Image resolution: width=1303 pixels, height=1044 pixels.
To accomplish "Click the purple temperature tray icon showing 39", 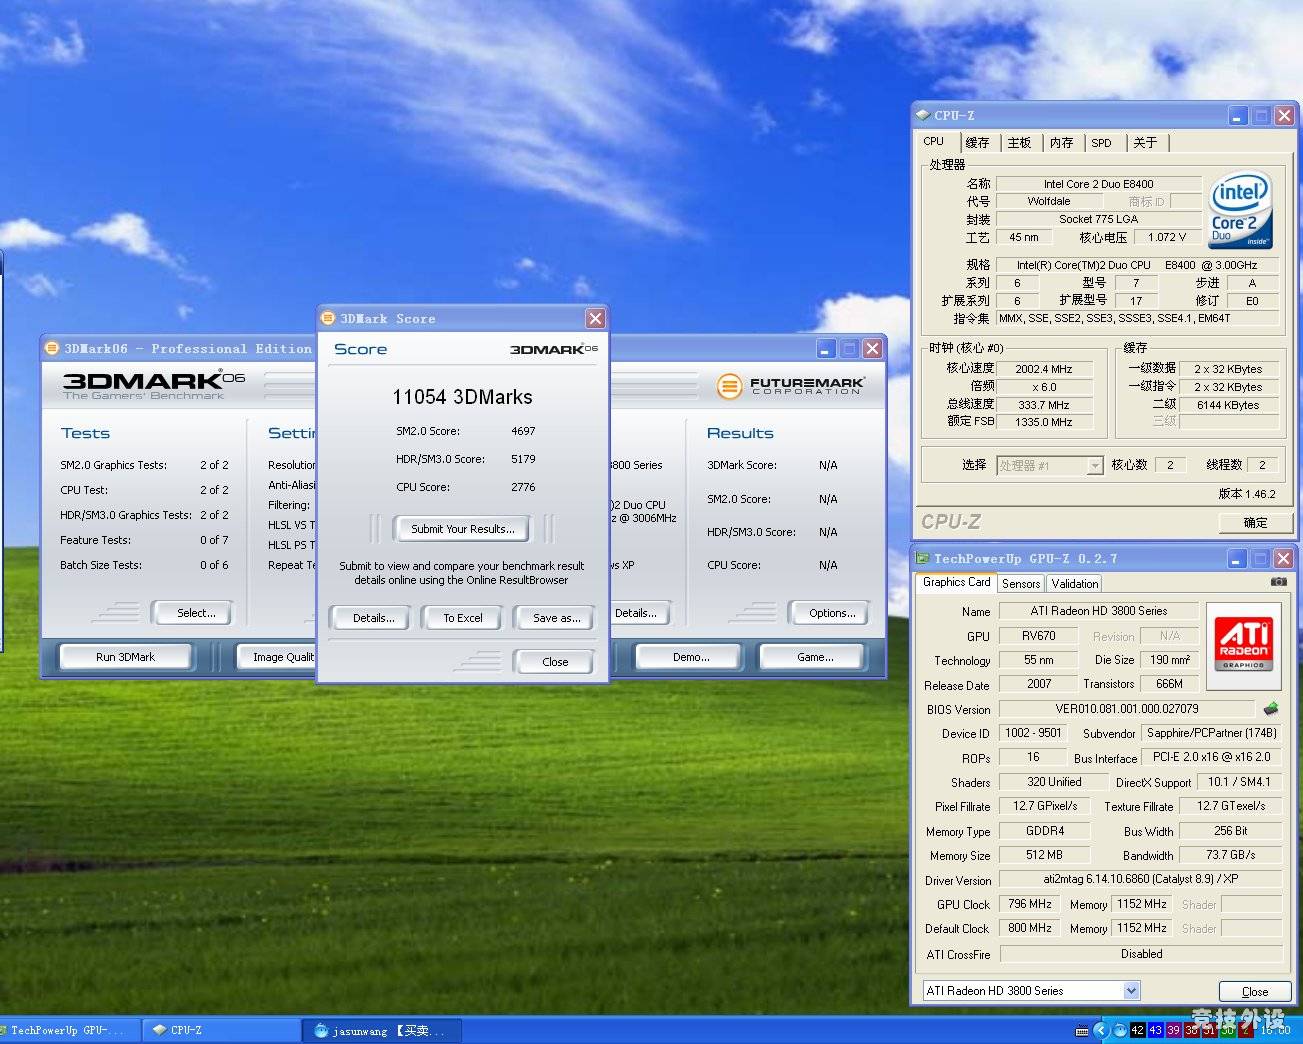I will pos(1173,1030).
